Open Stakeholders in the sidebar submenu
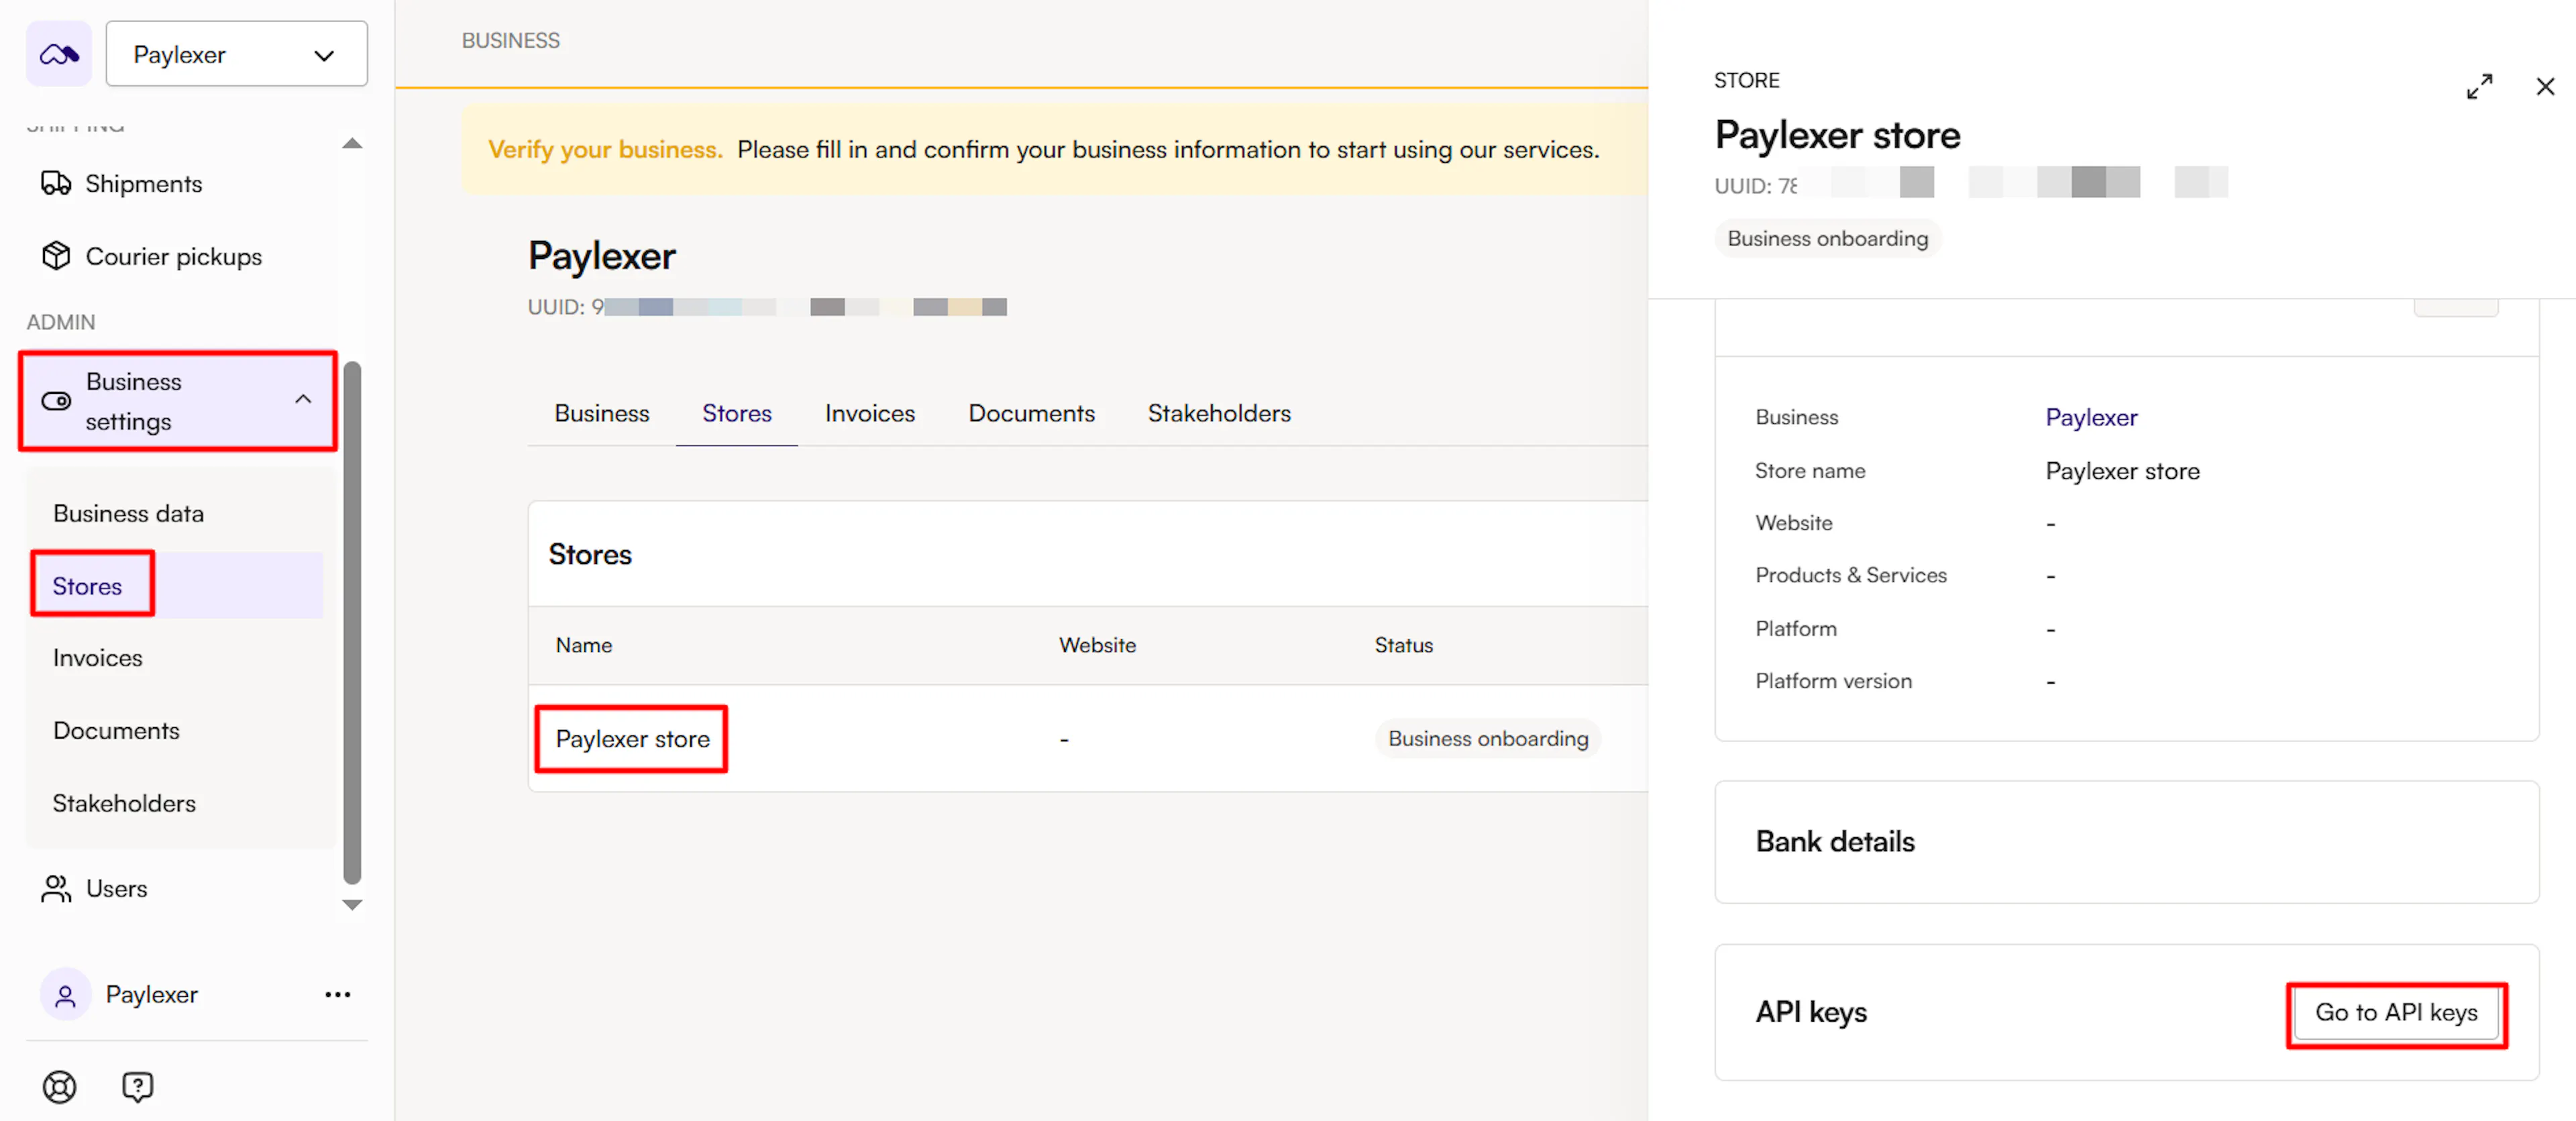2576x1121 pixels. click(x=124, y=803)
